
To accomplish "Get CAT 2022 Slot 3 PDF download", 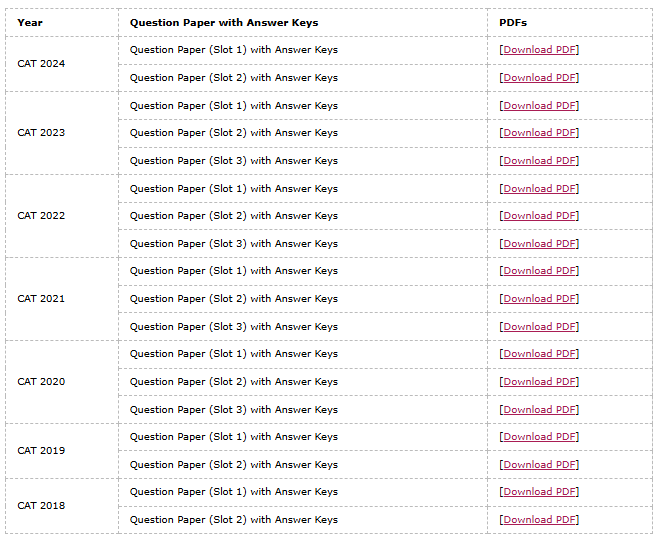I will click(x=539, y=243).
